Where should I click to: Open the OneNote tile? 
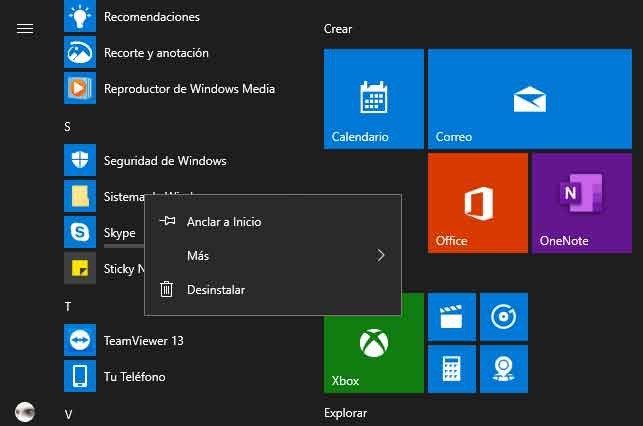click(582, 203)
